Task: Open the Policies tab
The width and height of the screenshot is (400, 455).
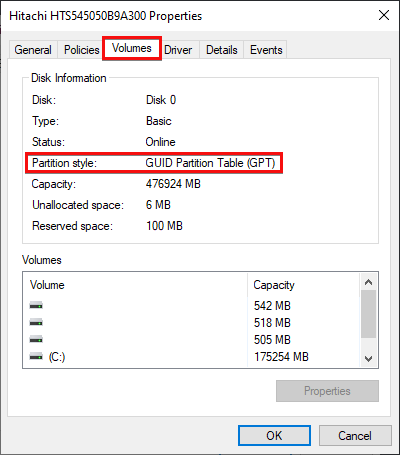Action: (82, 50)
